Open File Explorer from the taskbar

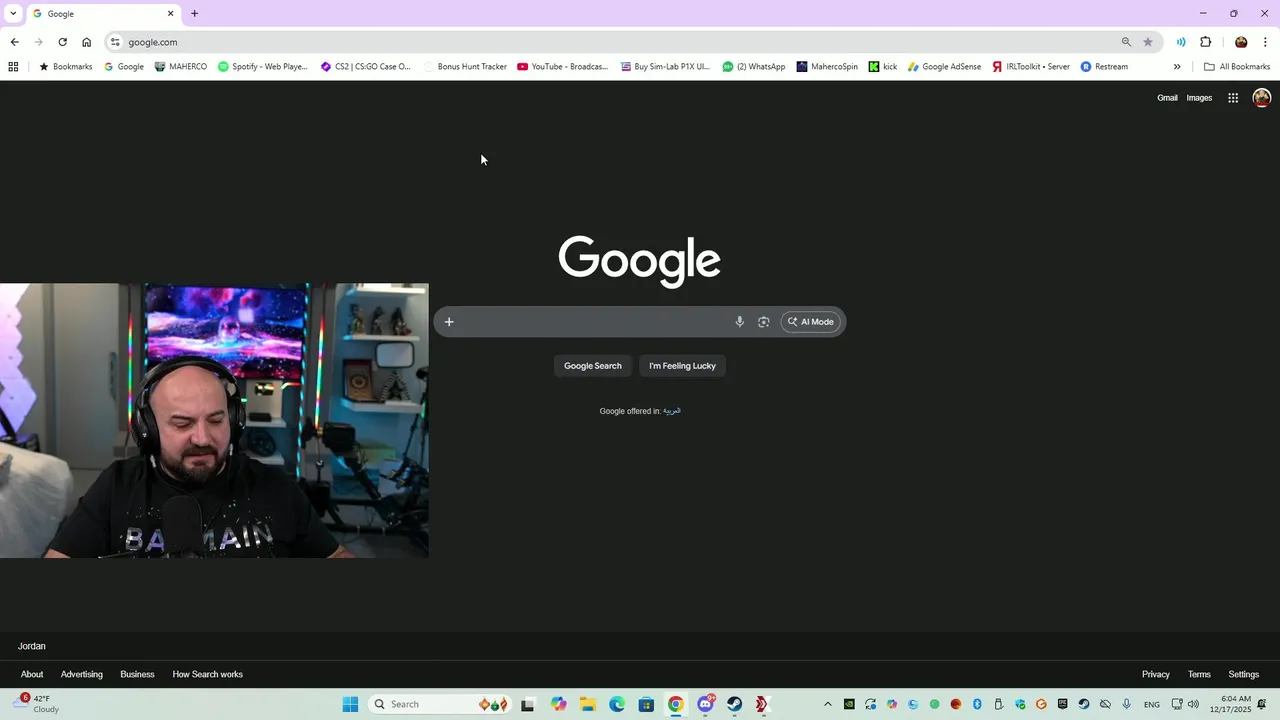pos(587,704)
